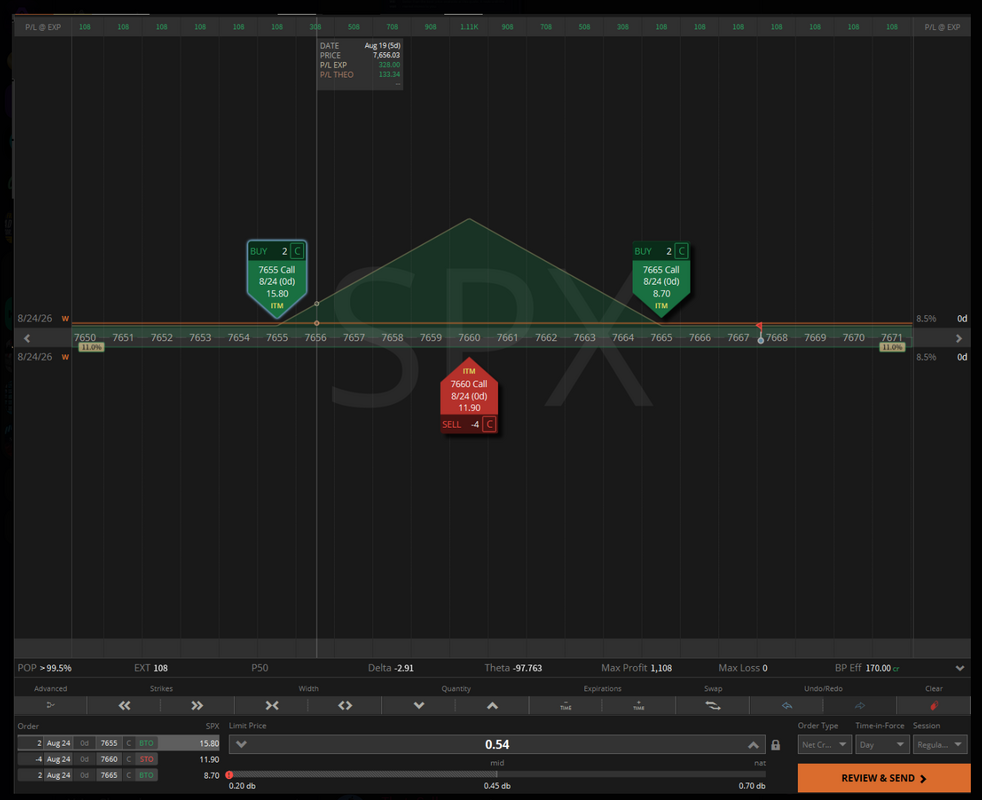
Task: Change strike 7655 in order row
Action: click(109, 743)
